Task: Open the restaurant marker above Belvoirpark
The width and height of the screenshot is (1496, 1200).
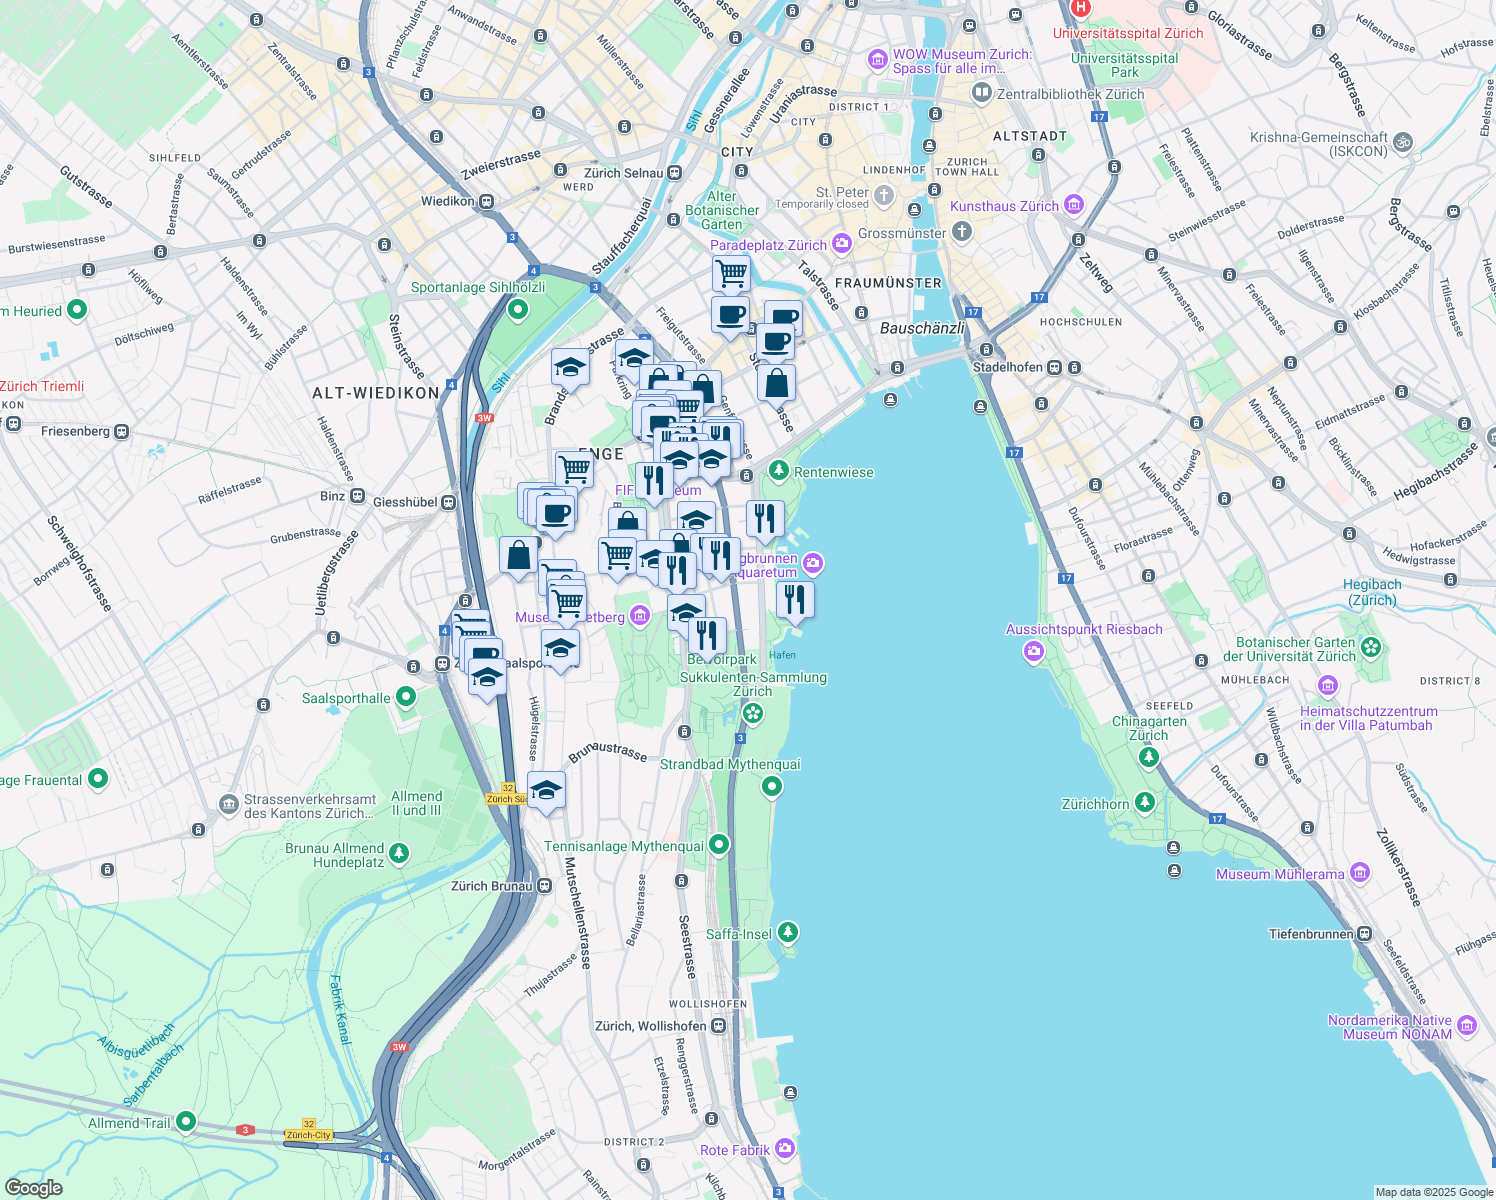Action: click(x=707, y=636)
